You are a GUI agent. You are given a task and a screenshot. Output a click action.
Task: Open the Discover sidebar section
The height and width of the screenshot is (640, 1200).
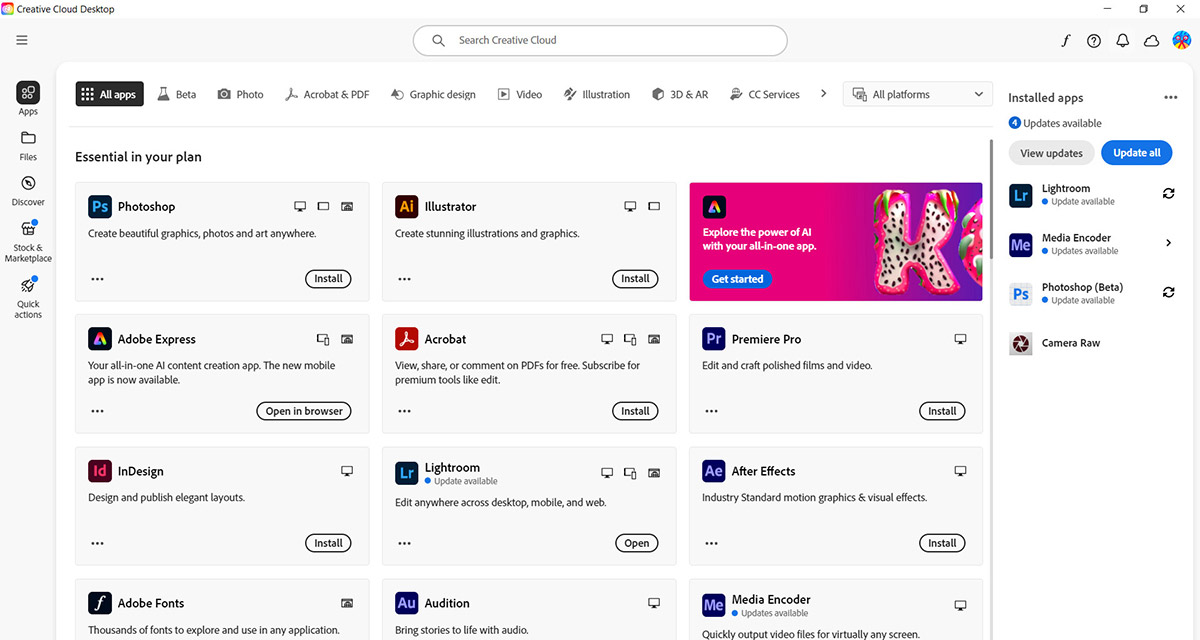28,190
